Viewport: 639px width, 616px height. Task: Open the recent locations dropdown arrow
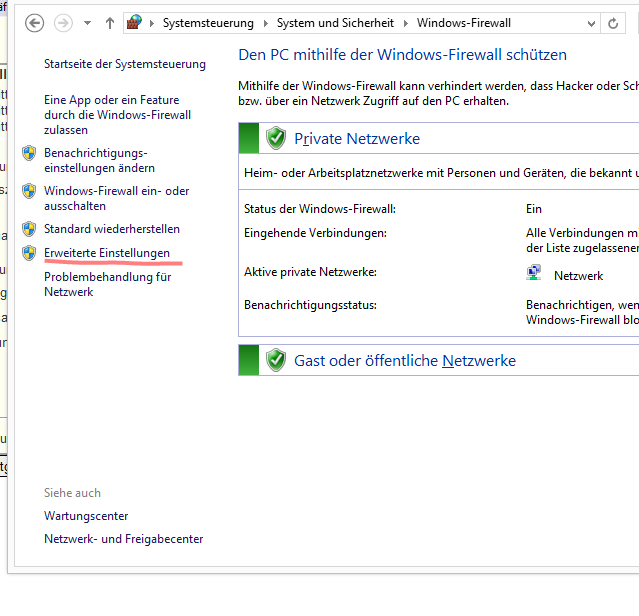(x=87, y=23)
